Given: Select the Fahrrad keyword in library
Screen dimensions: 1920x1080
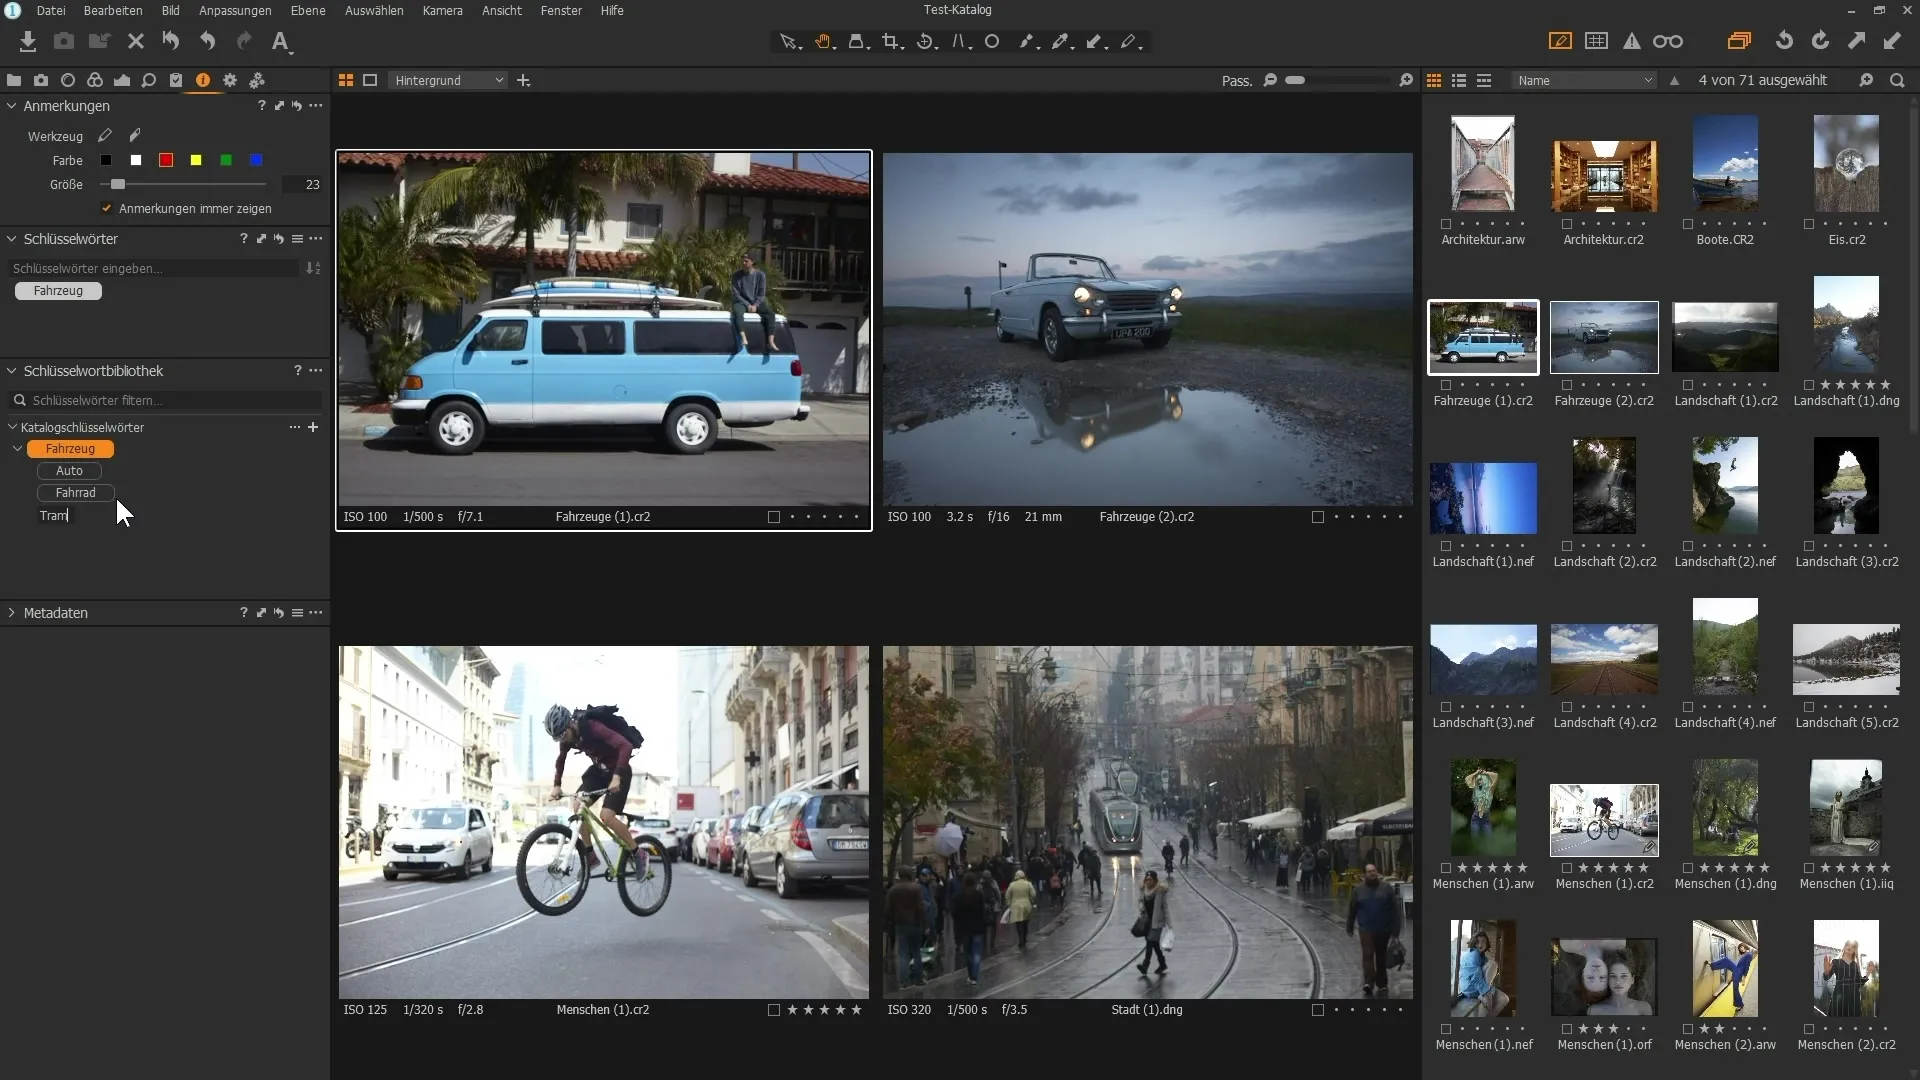Looking at the screenshot, I should 76,493.
